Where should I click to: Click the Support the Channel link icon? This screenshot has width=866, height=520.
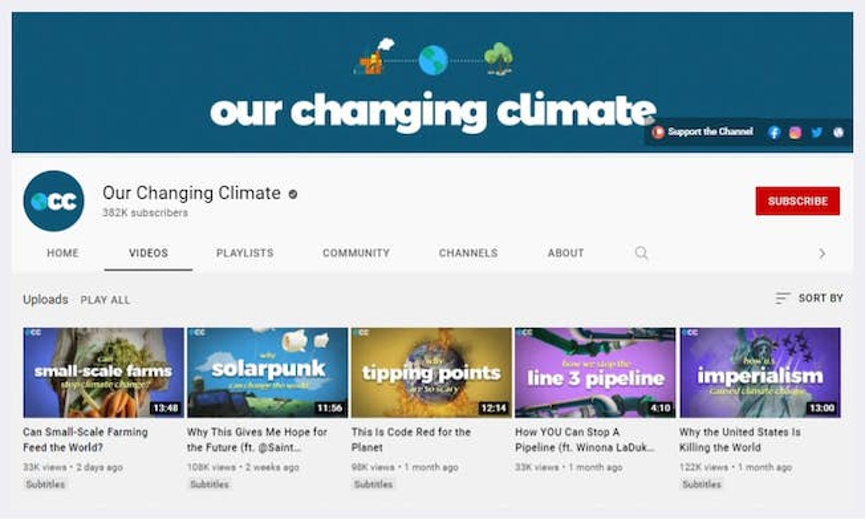657,132
